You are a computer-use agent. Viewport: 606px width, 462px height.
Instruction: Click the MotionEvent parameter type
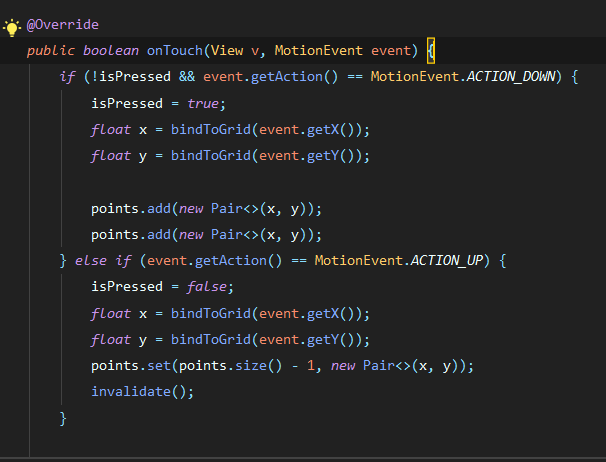tap(318, 50)
